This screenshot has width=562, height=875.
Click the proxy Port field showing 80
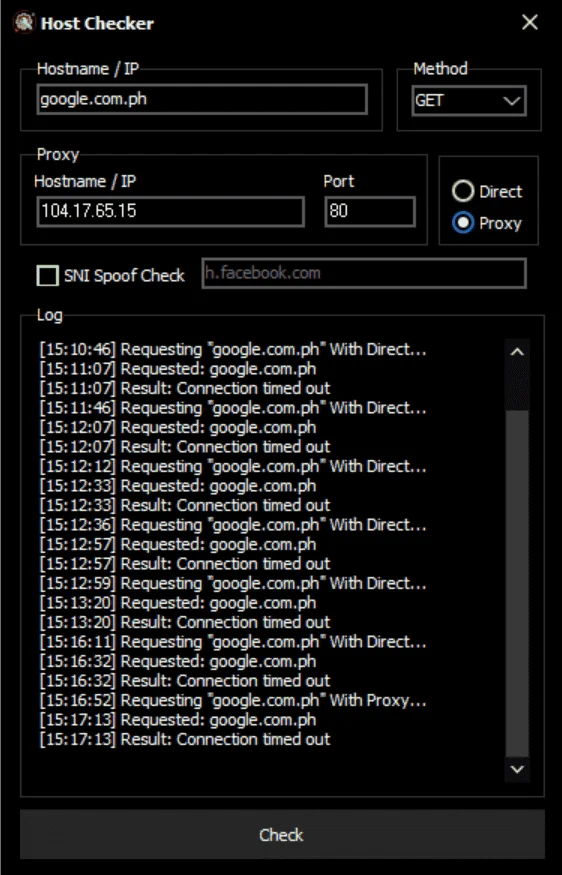(x=370, y=211)
